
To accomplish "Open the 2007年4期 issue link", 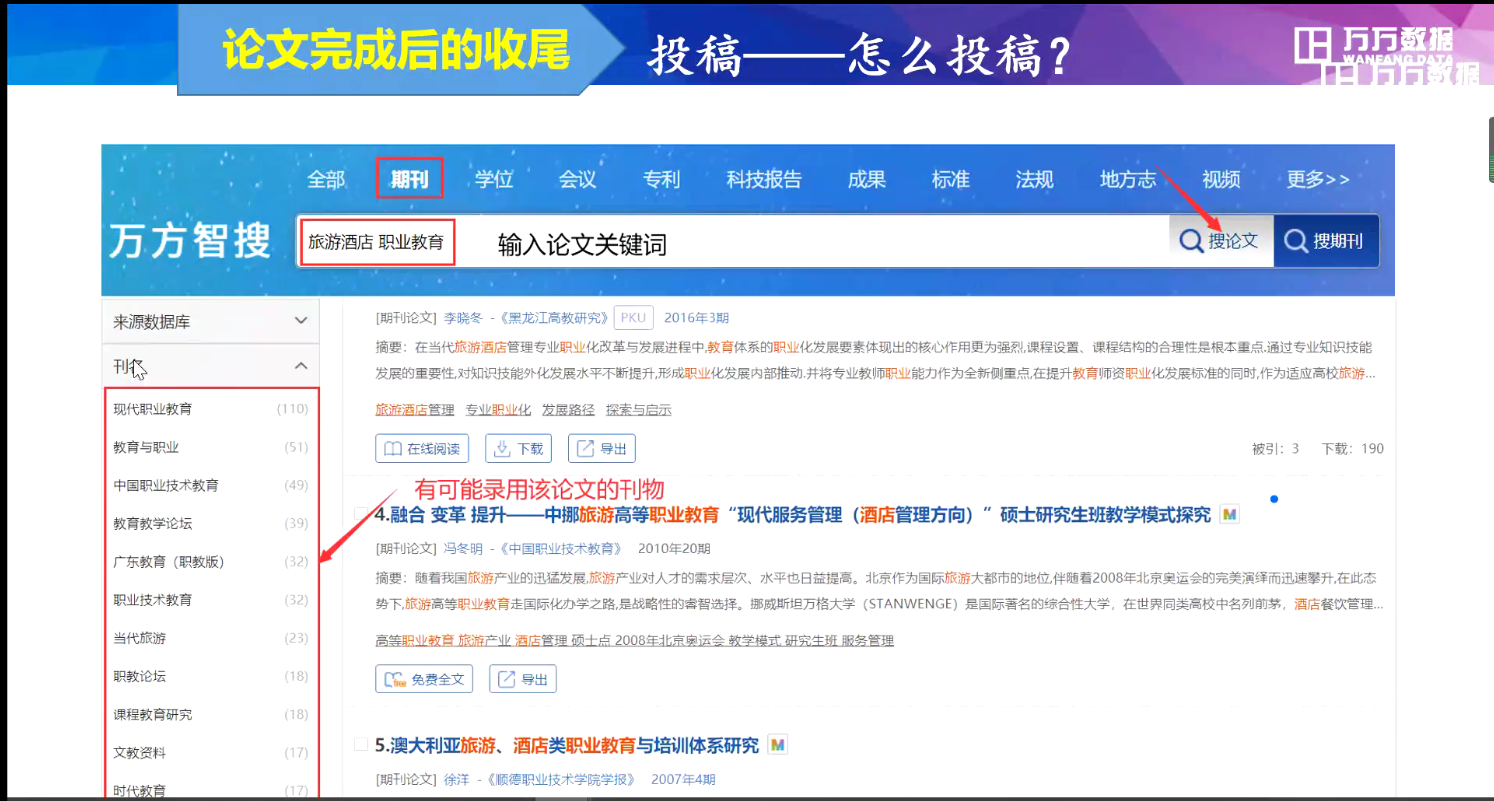I will point(683,779).
